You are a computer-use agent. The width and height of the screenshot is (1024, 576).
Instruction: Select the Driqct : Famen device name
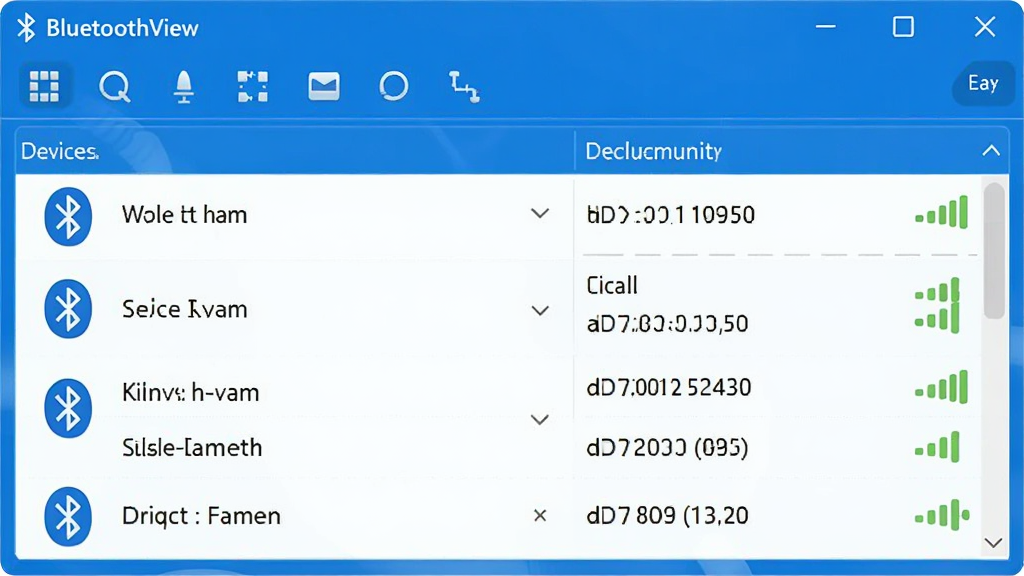201,516
